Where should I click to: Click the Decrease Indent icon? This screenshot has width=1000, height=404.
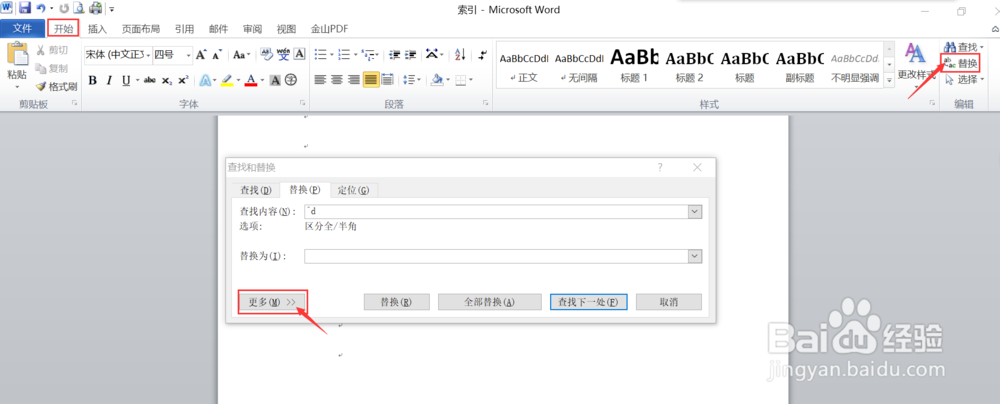[x=395, y=54]
